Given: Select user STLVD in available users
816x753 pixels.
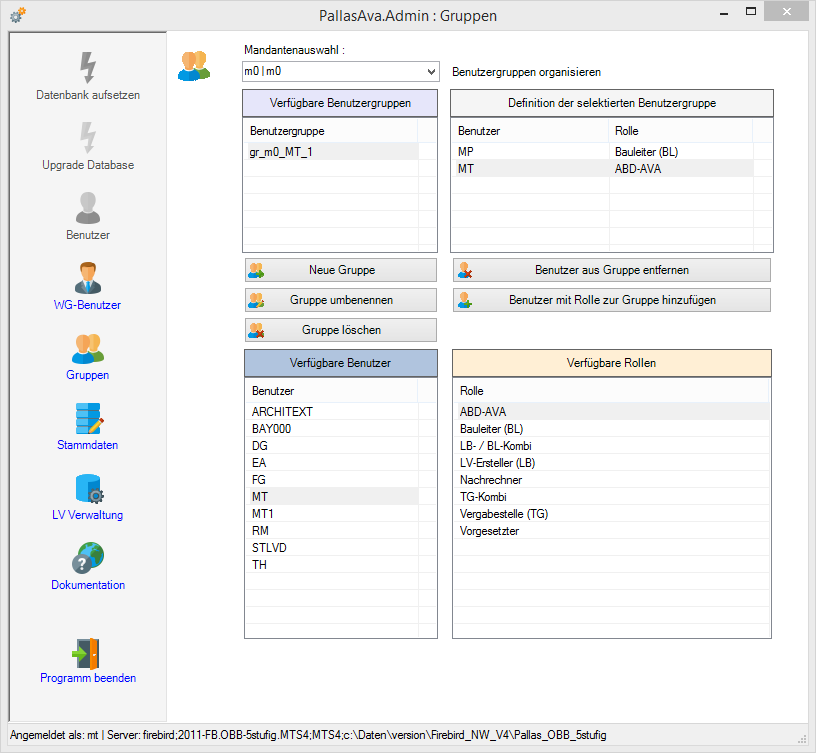Looking at the screenshot, I should [332, 548].
